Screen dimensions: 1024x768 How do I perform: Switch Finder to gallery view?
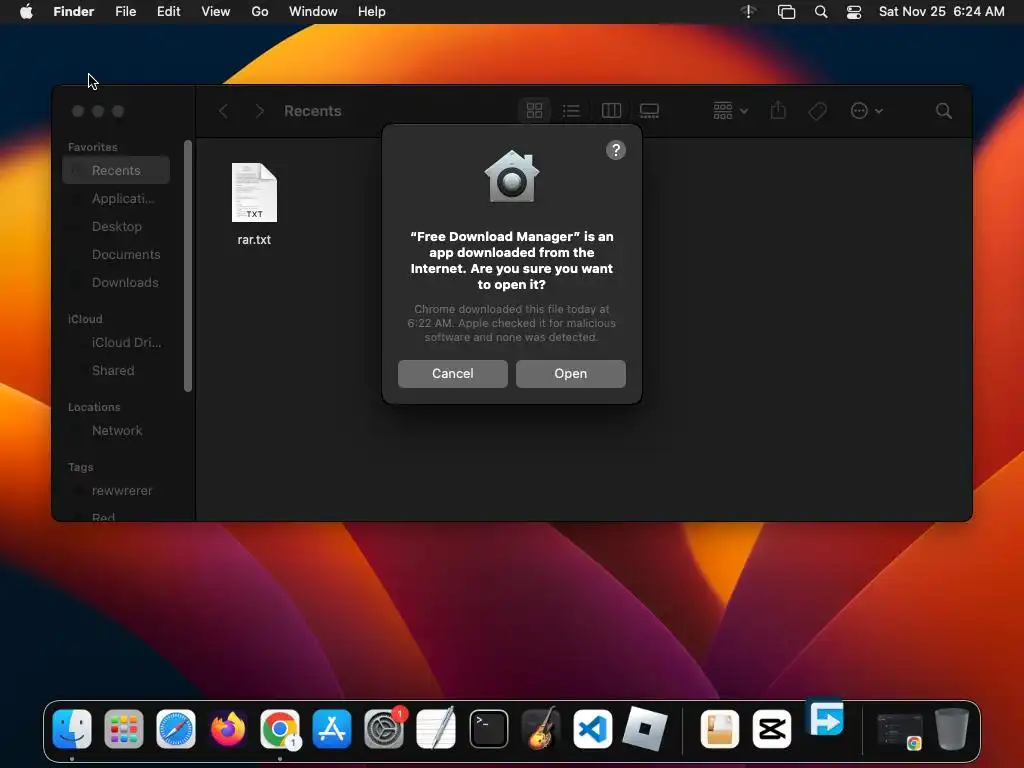(x=649, y=111)
